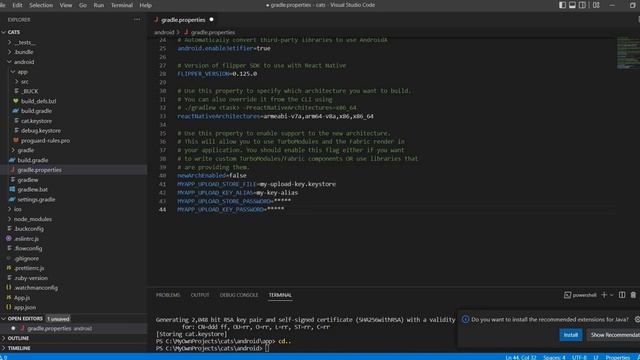Open the Help menu
This screenshot has width=640, height=360.
146,5
